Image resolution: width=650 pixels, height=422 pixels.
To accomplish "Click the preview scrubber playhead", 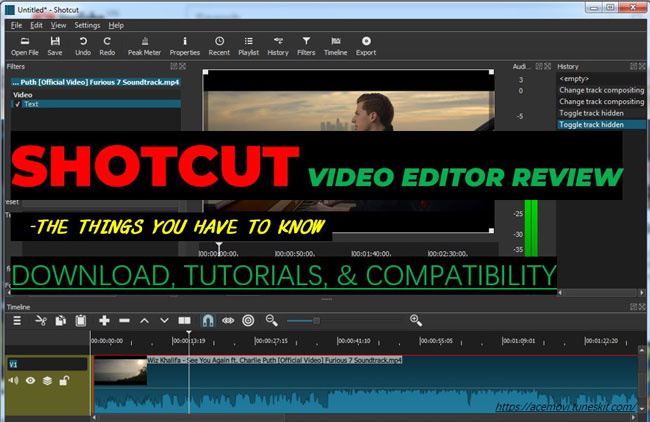I will 219,246.
